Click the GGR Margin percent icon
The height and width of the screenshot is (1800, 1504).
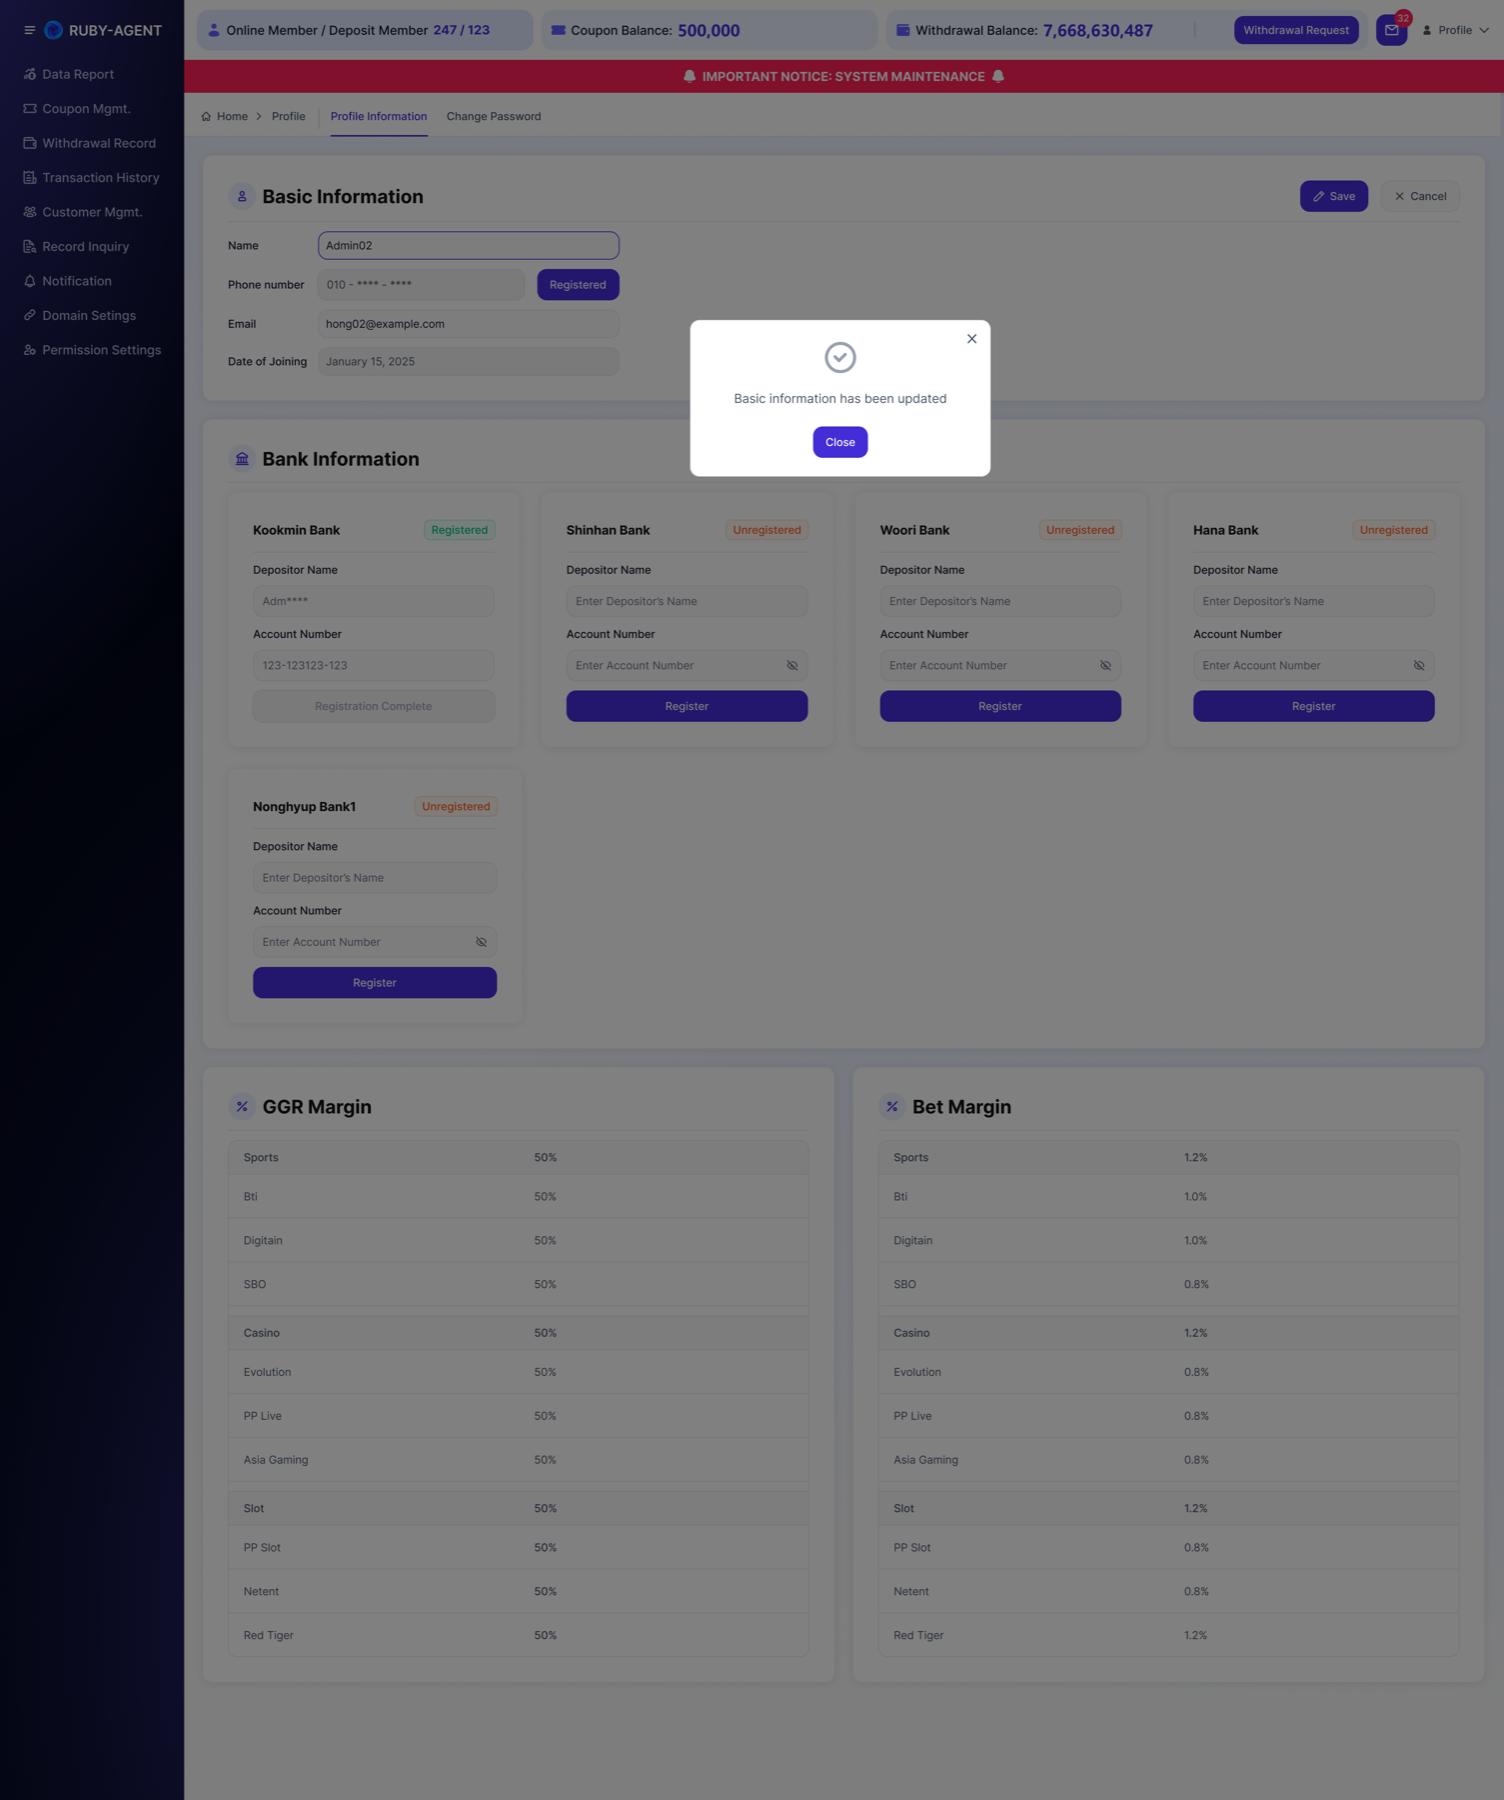242,1107
